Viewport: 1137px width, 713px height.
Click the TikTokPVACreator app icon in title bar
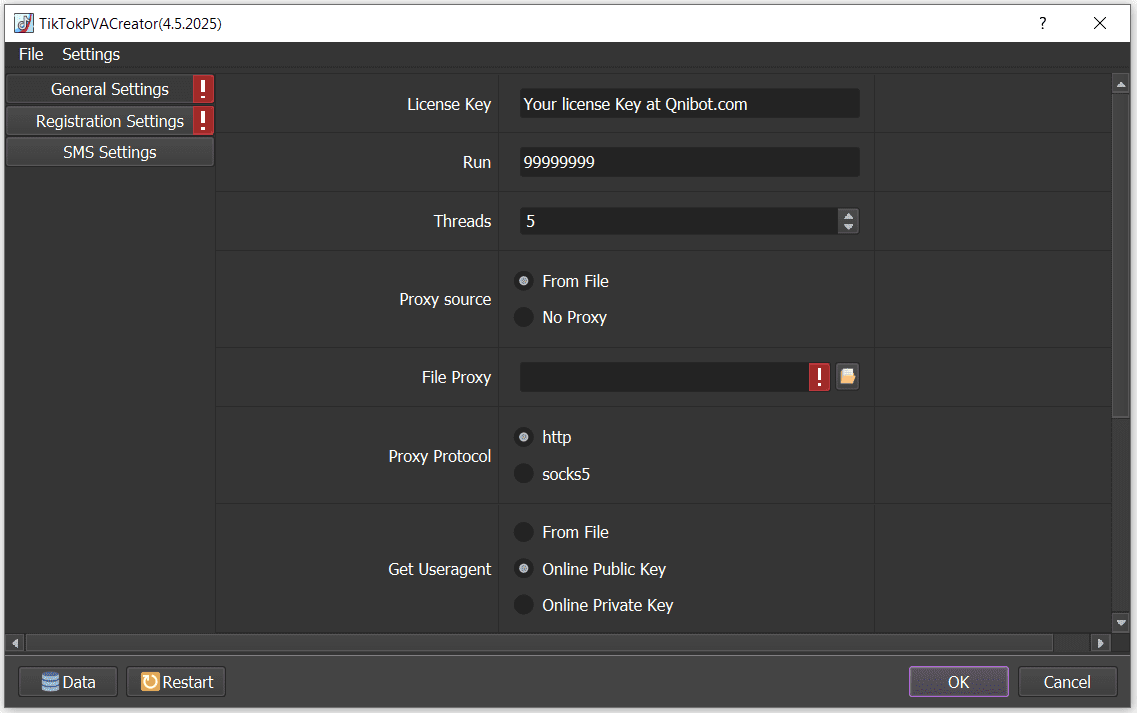click(24, 23)
